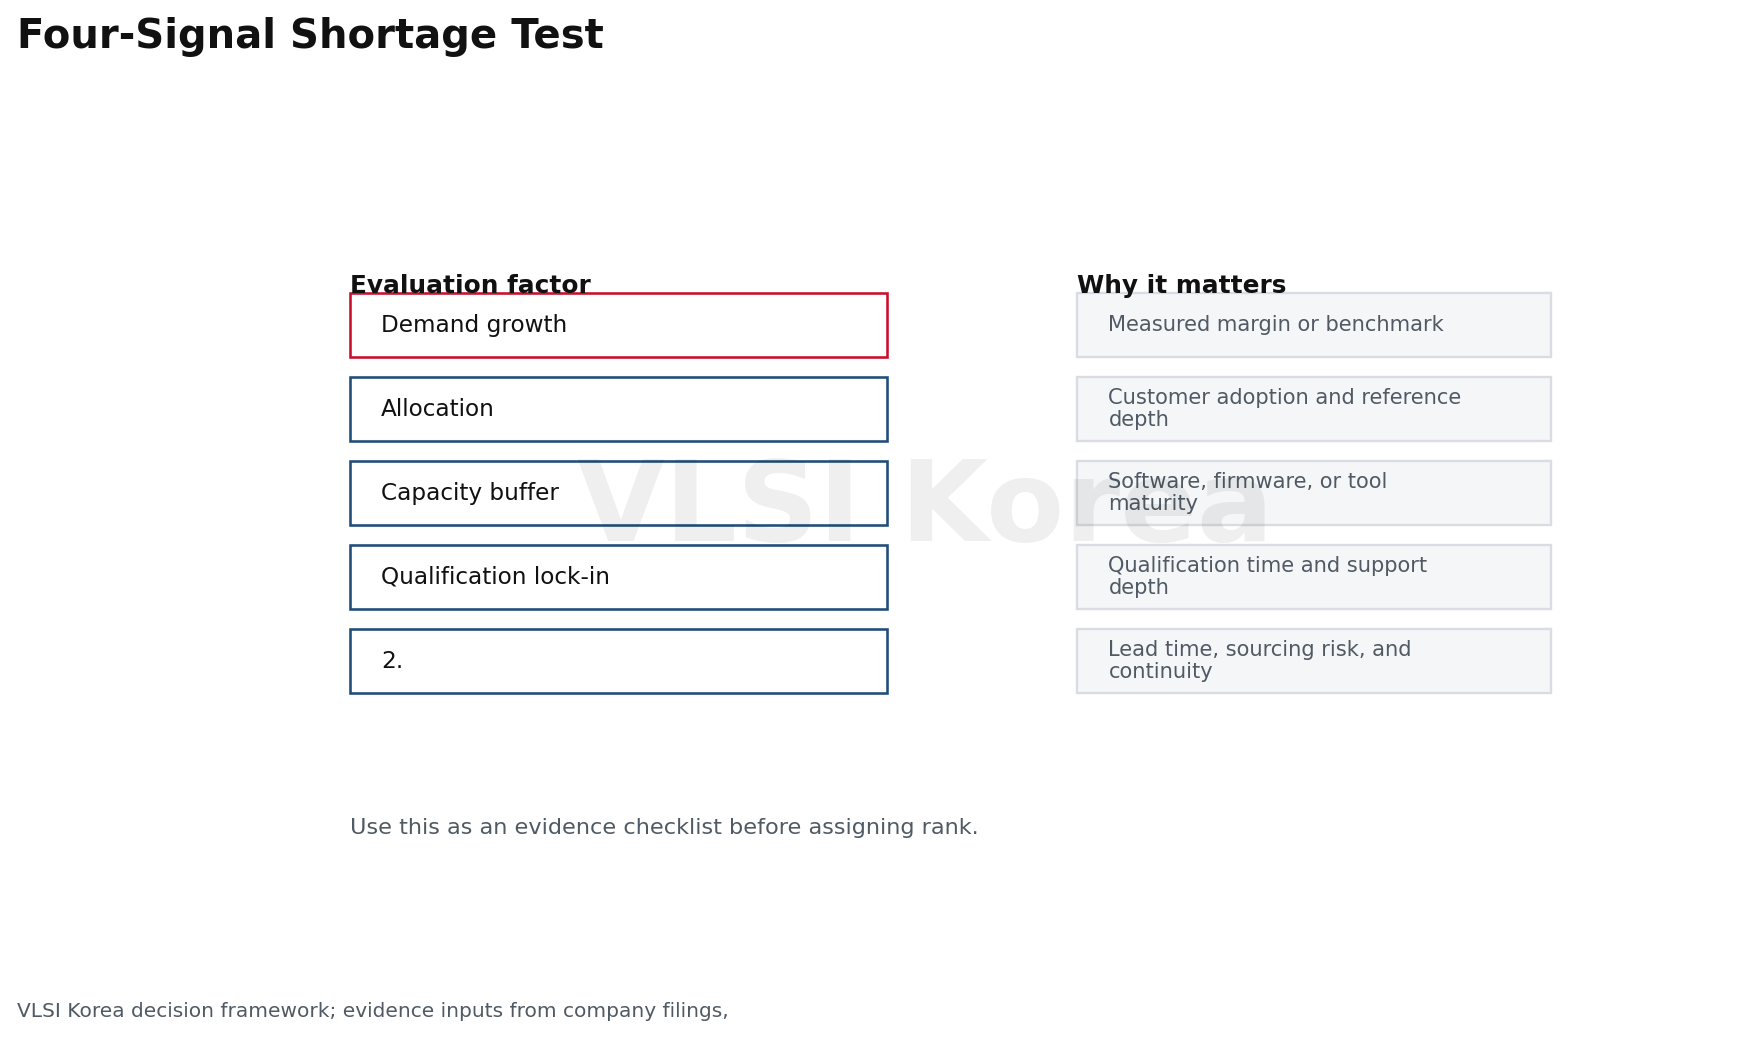Click Measured margin or benchmark box
1757x1038 pixels.
click(x=1313, y=325)
